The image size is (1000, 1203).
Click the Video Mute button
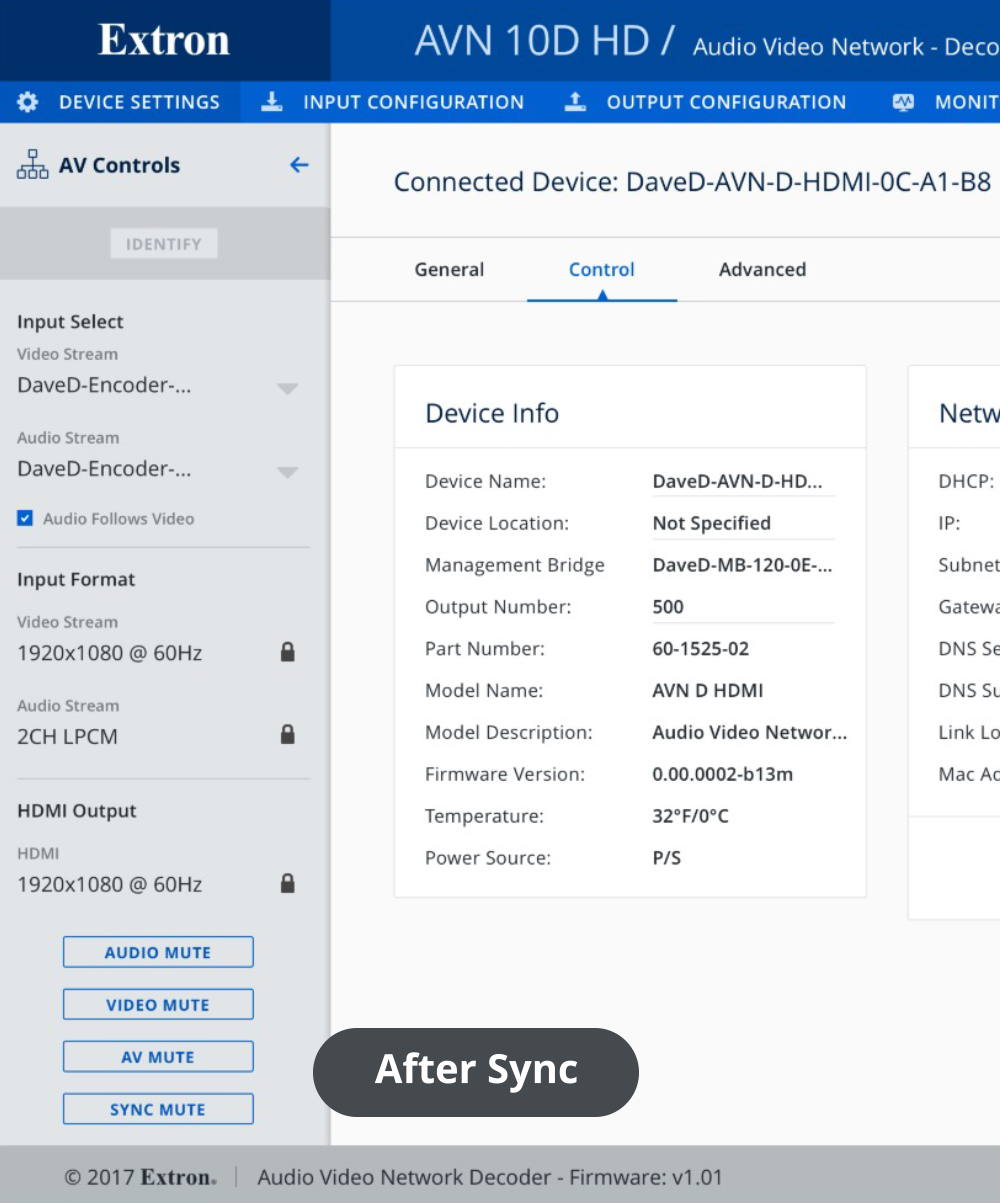tap(157, 1003)
